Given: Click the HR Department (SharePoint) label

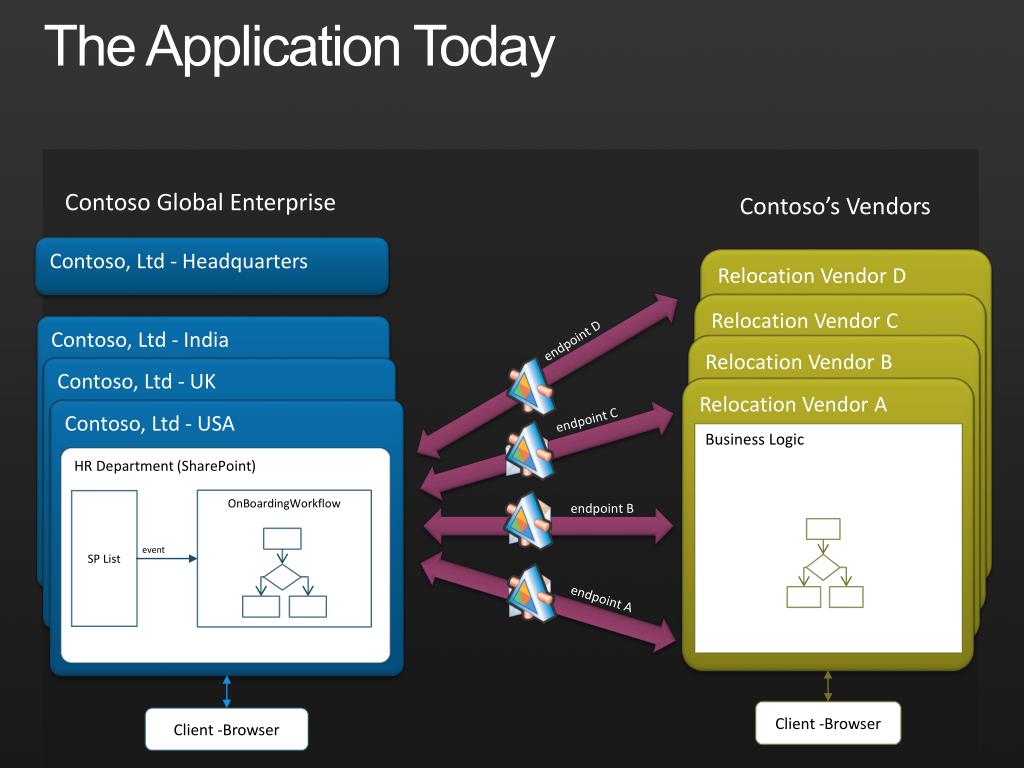Looking at the screenshot, I should (x=165, y=466).
